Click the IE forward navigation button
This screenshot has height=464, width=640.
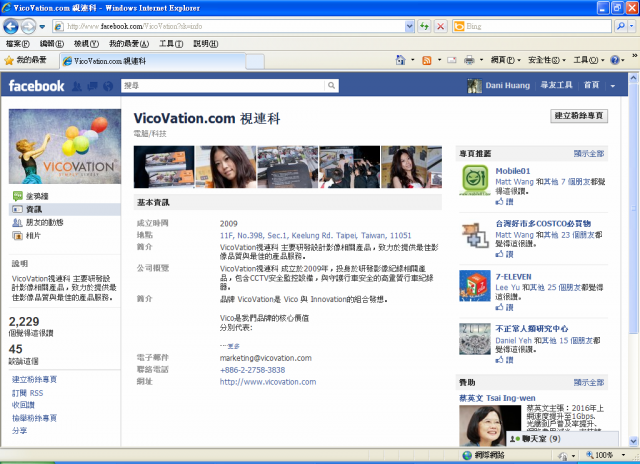[28, 27]
